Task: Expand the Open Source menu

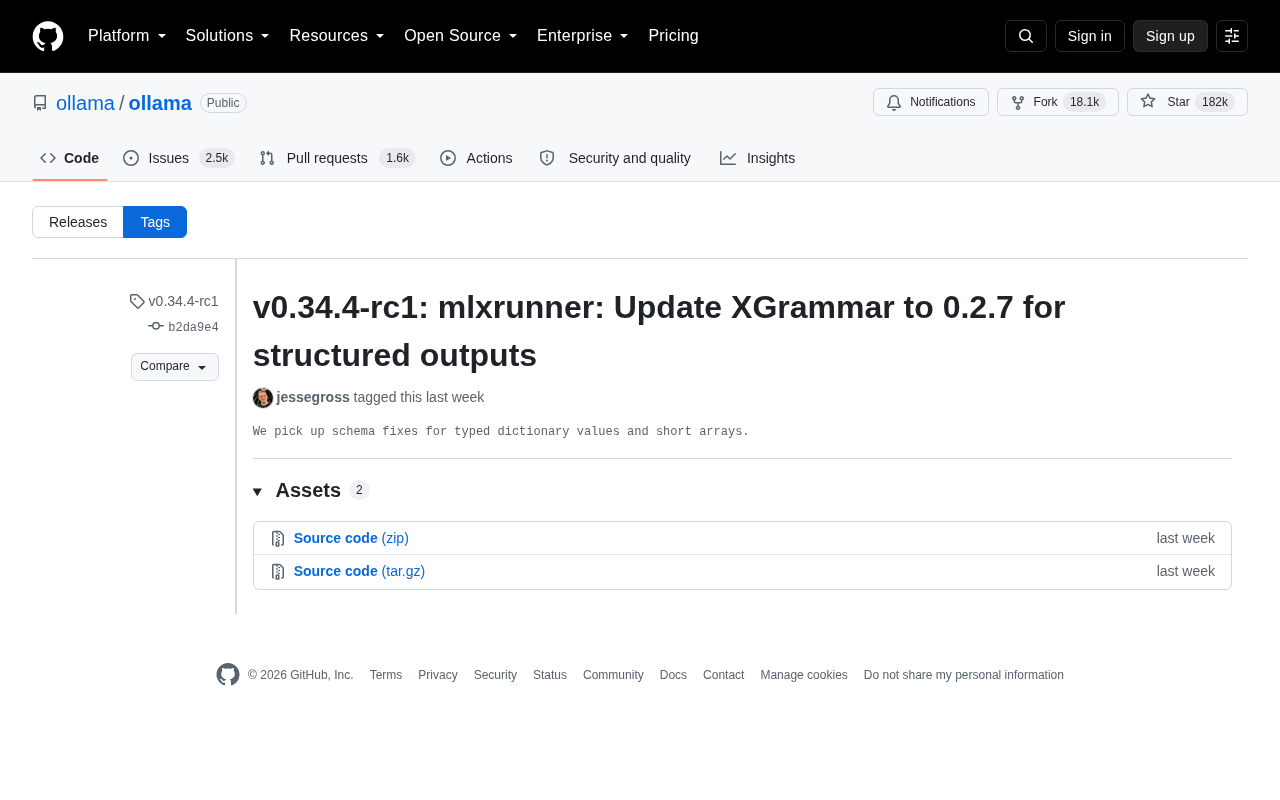Action: pyautogui.click(x=461, y=36)
